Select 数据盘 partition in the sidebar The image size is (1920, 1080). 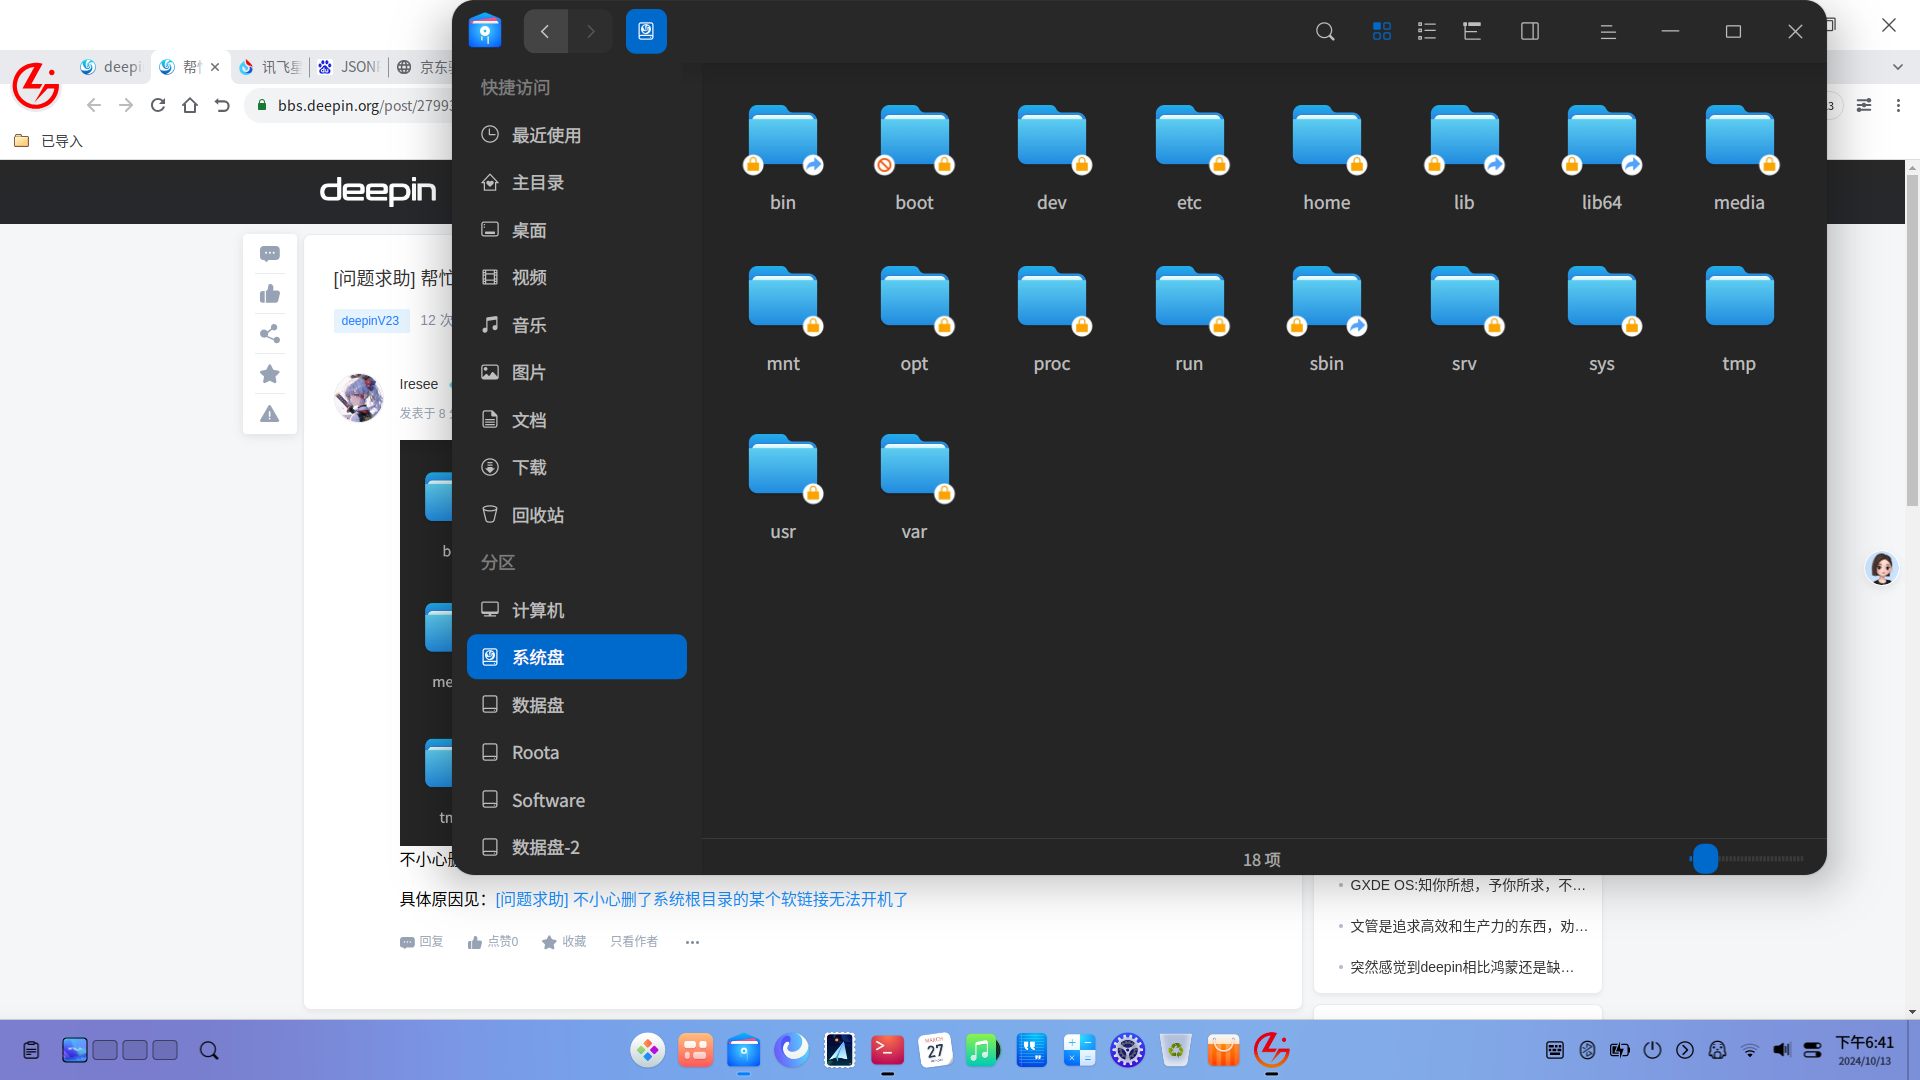coord(577,705)
